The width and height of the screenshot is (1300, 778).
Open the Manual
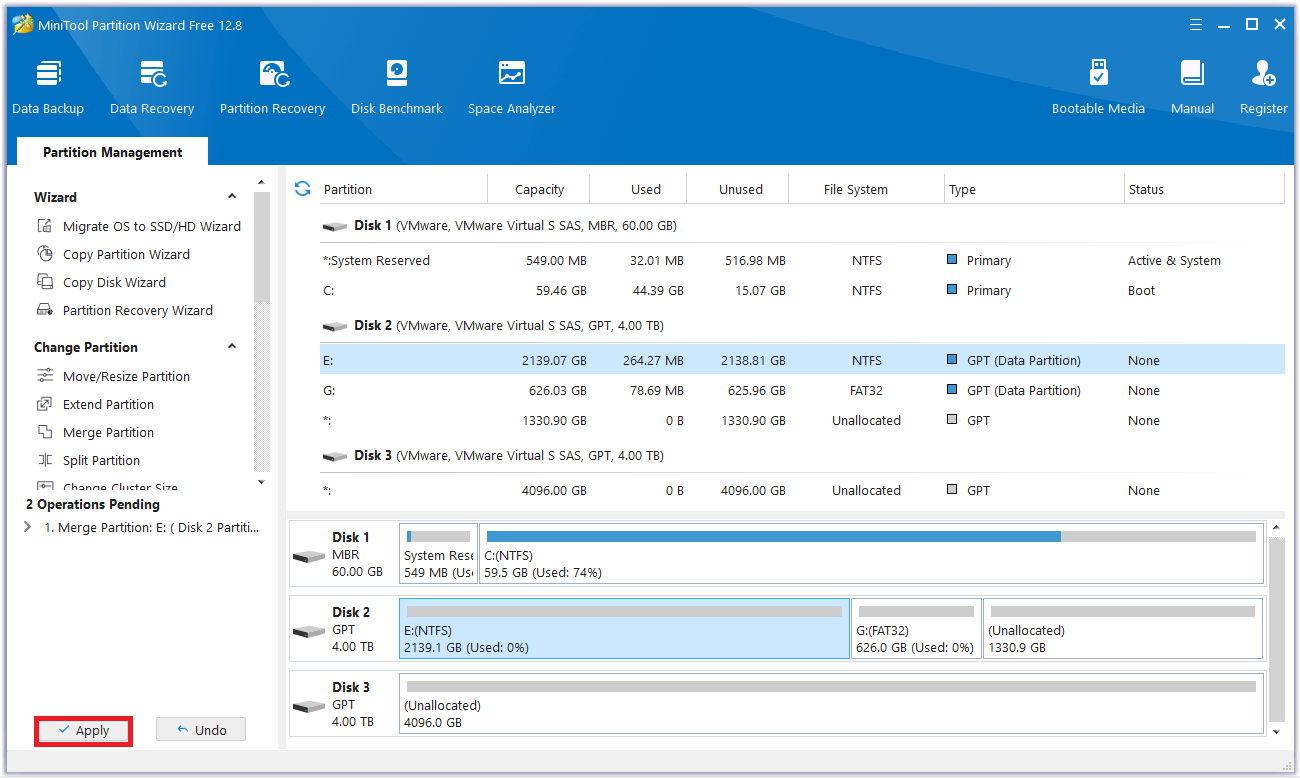[x=1192, y=87]
